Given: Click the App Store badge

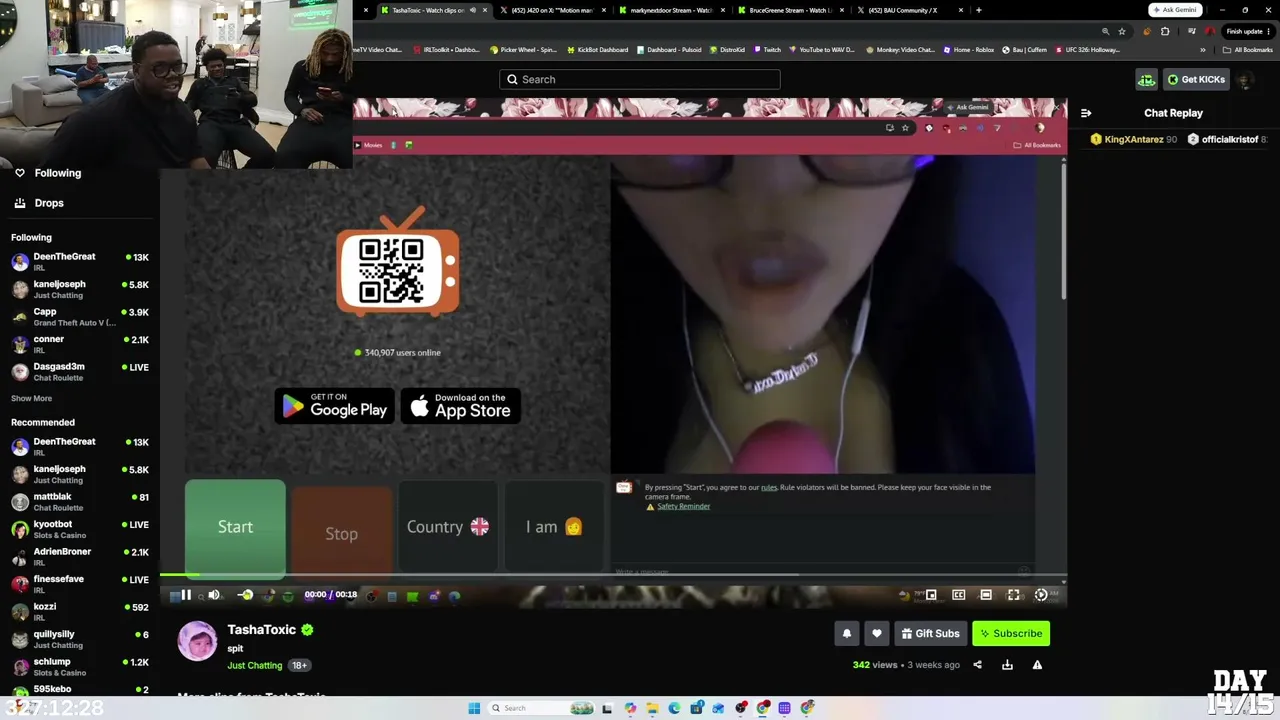Looking at the screenshot, I should (461, 405).
